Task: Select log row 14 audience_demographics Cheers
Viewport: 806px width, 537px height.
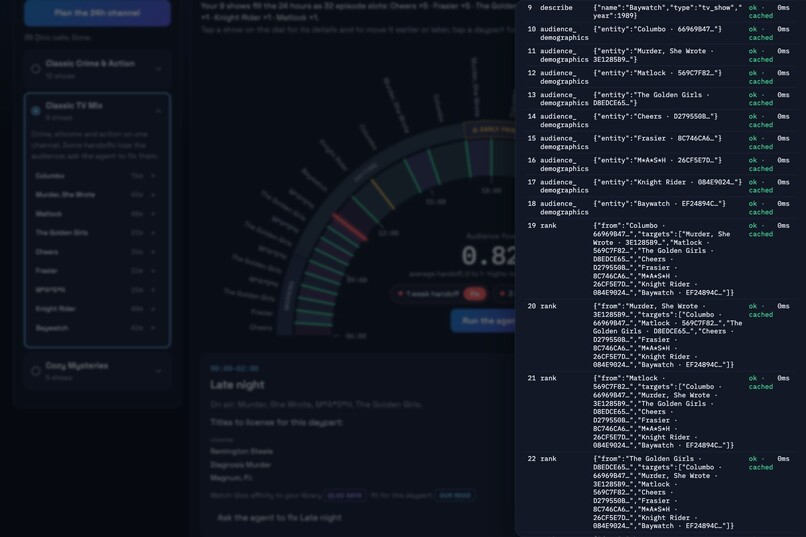Action: (x=660, y=121)
